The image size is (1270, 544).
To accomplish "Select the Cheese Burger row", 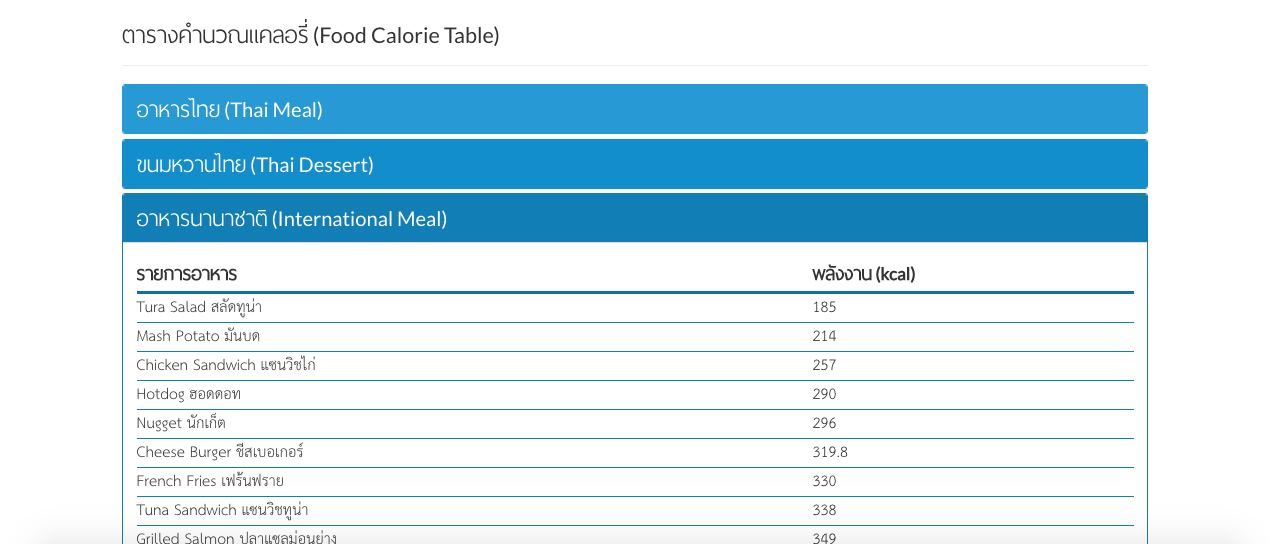I will pos(635,453).
